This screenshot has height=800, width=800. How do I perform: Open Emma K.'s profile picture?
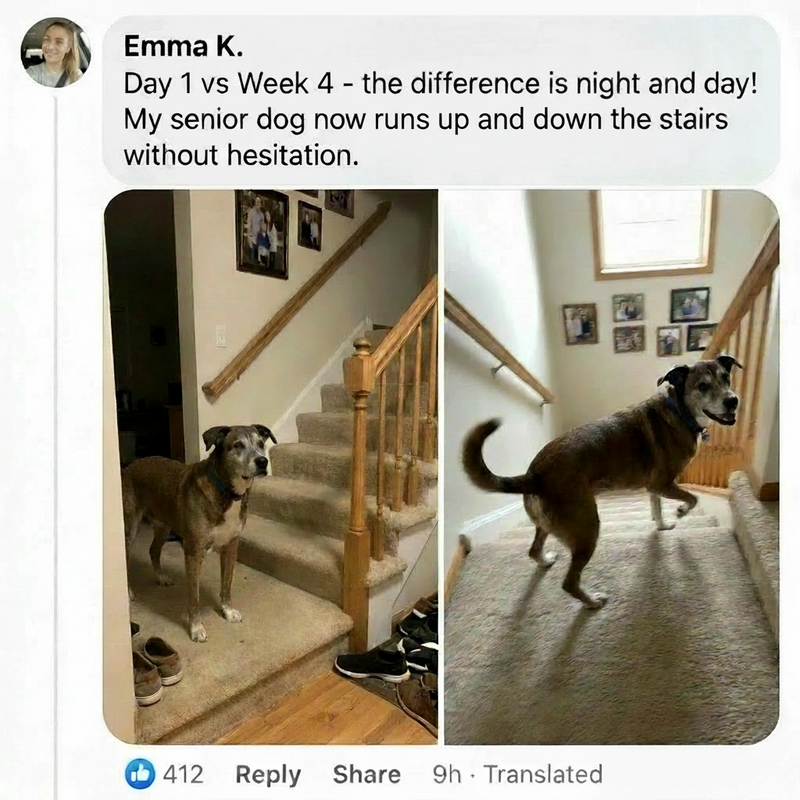[x=56, y=53]
